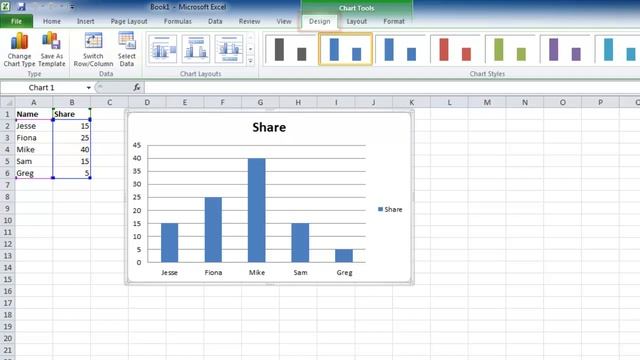The height and width of the screenshot is (360, 640).
Task: Choose the teal chart style
Action: coord(618,49)
